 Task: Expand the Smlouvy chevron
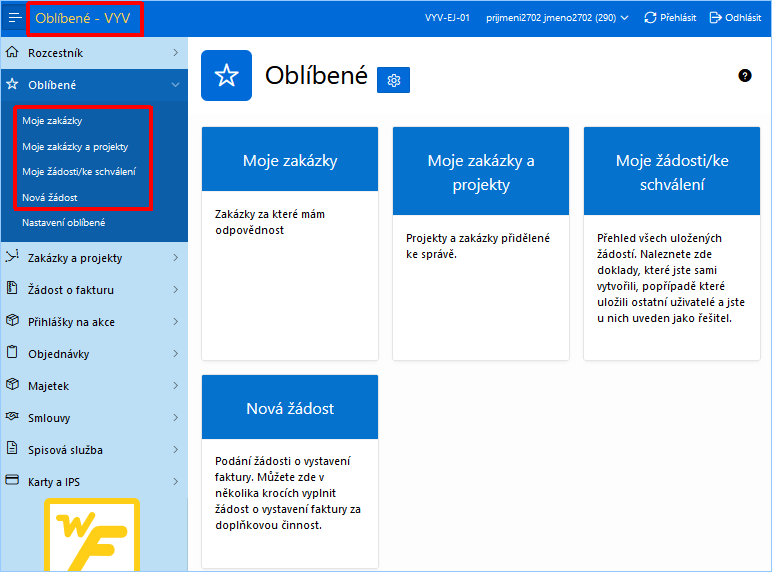click(x=176, y=417)
